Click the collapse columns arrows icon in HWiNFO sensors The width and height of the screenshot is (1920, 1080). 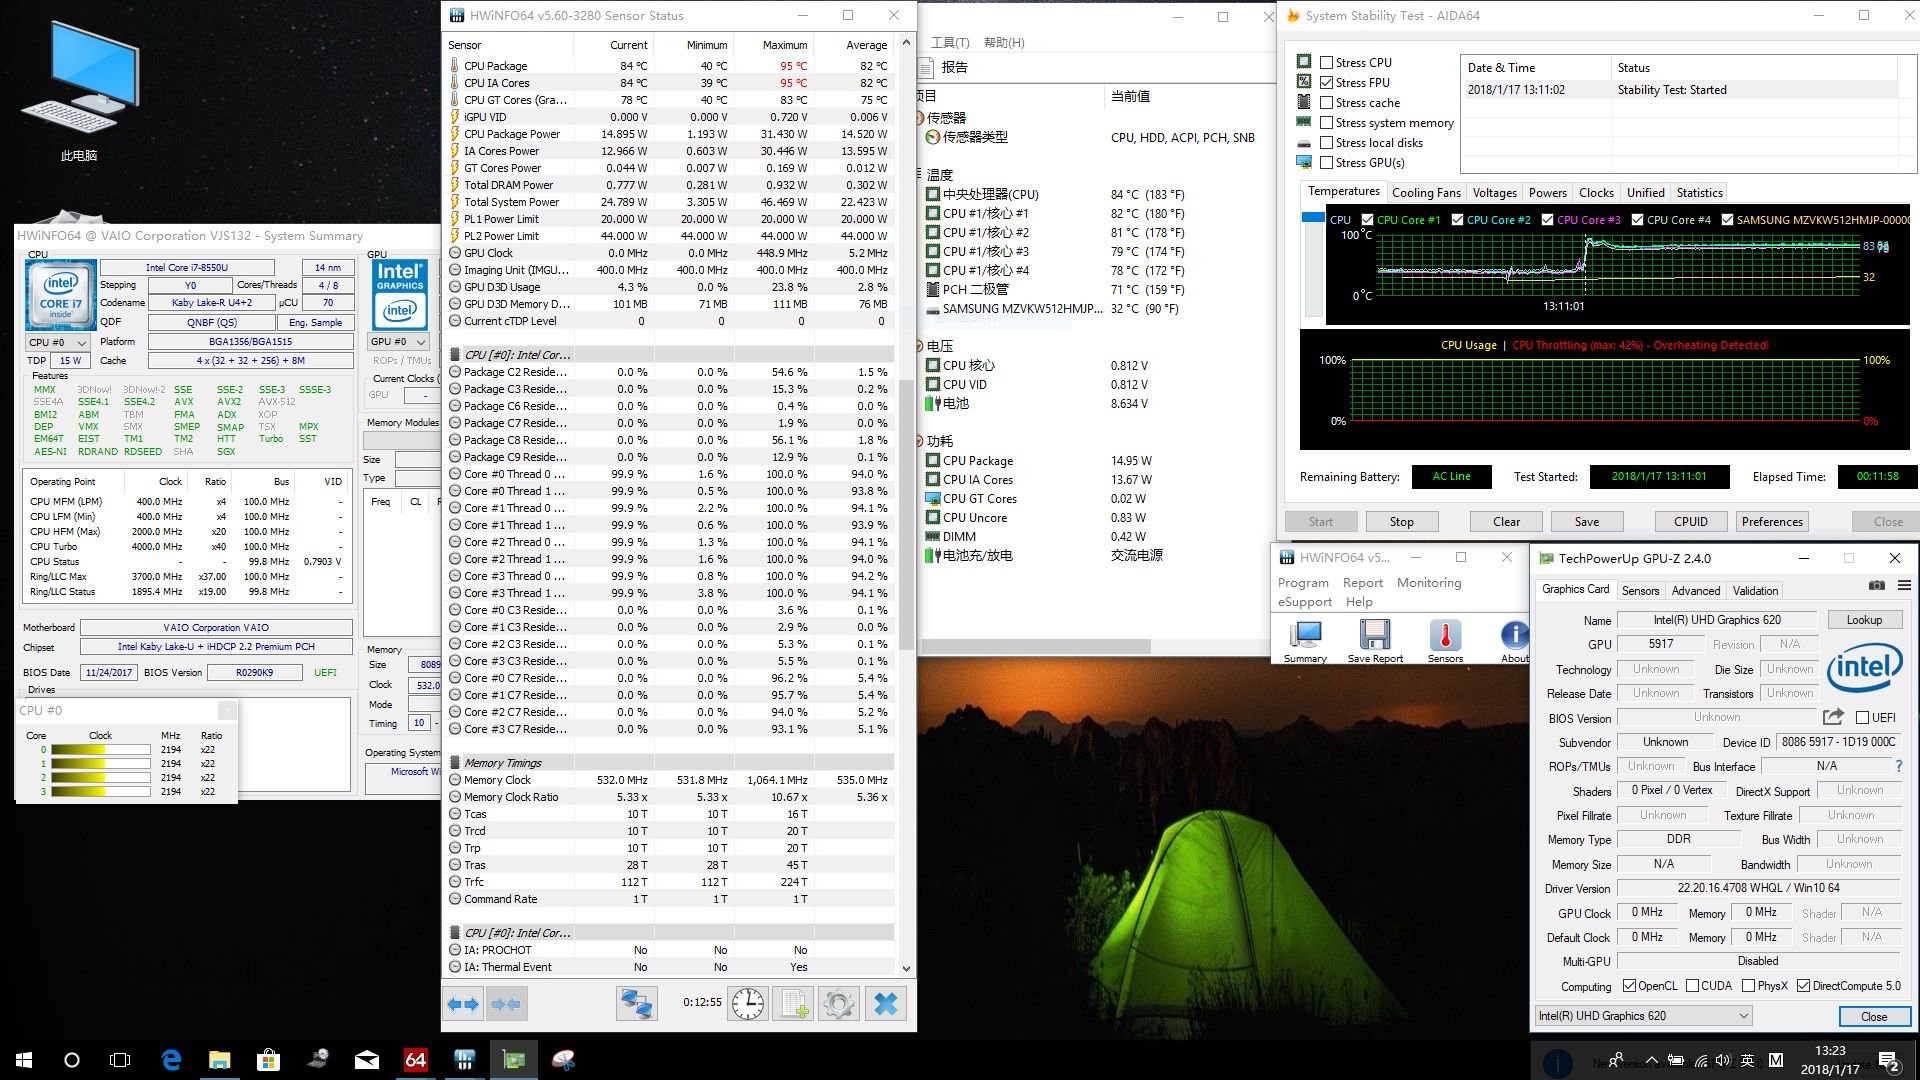[x=506, y=1004]
